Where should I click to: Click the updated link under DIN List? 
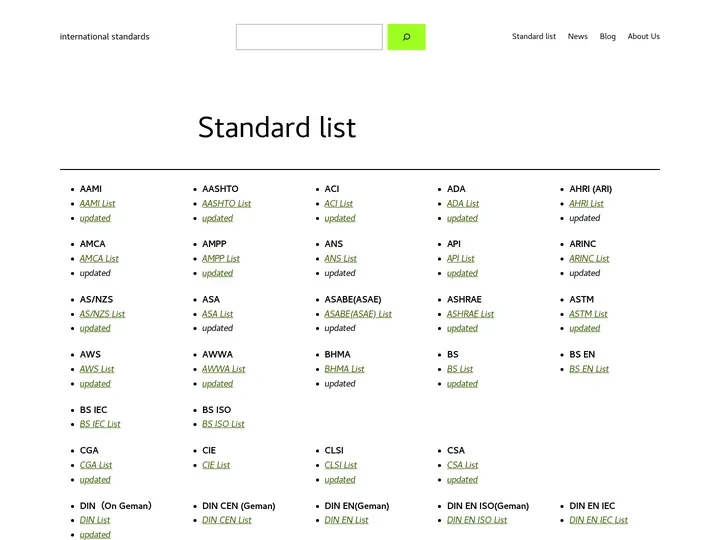tap(95, 535)
